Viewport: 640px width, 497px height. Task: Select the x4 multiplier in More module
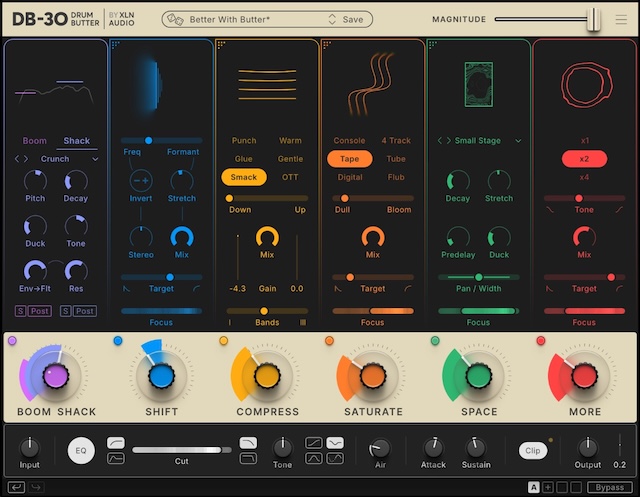pyautogui.click(x=584, y=177)
